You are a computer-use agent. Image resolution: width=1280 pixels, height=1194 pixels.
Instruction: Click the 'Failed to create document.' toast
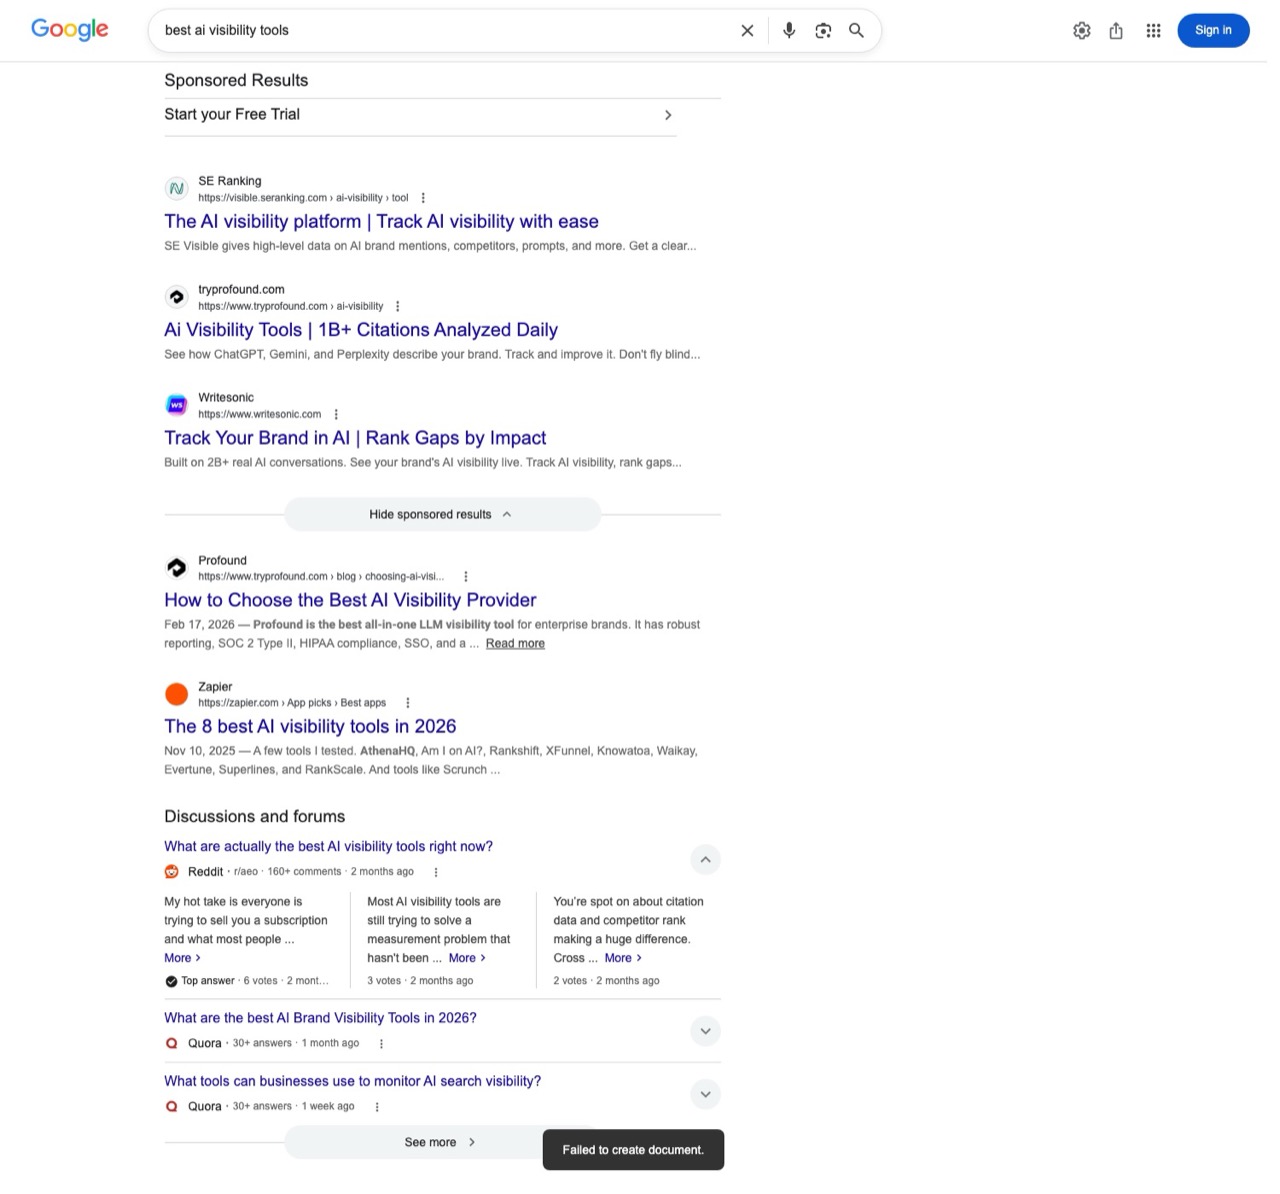point(633,1150)
